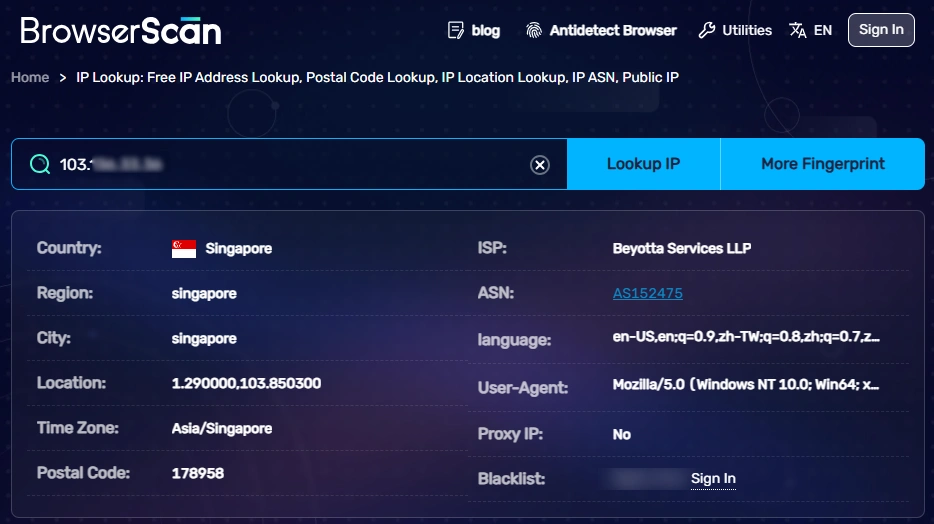
Task: Clear the IP input with the X icon
Action: pos(540,165)
